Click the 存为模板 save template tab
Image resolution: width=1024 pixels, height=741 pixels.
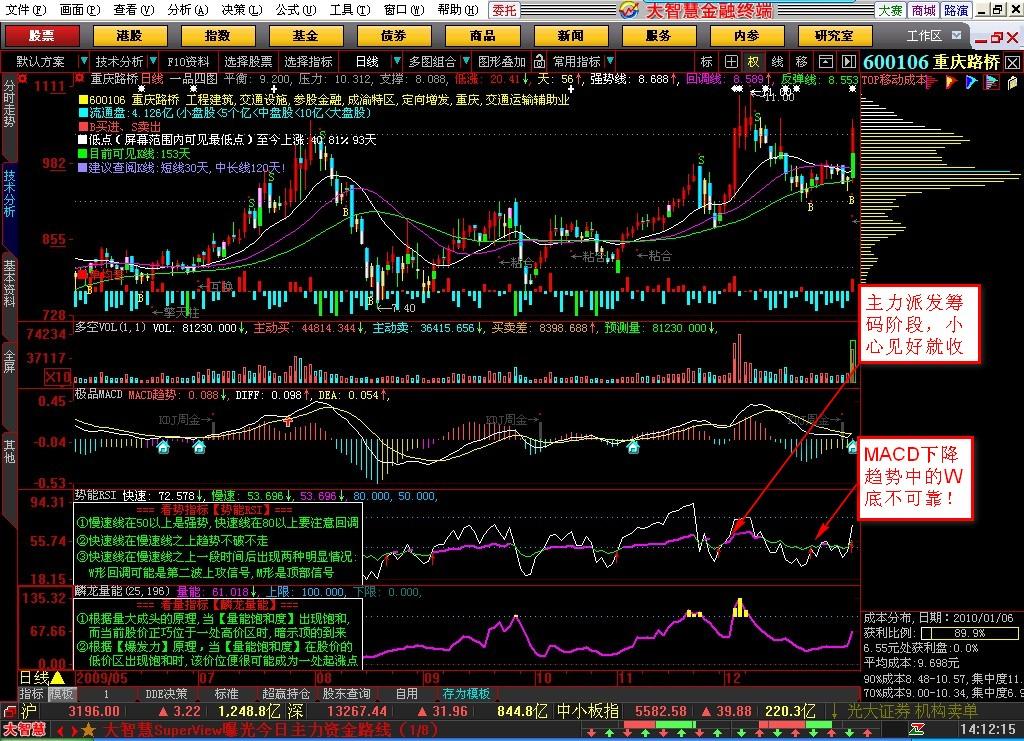click(466, 693)
